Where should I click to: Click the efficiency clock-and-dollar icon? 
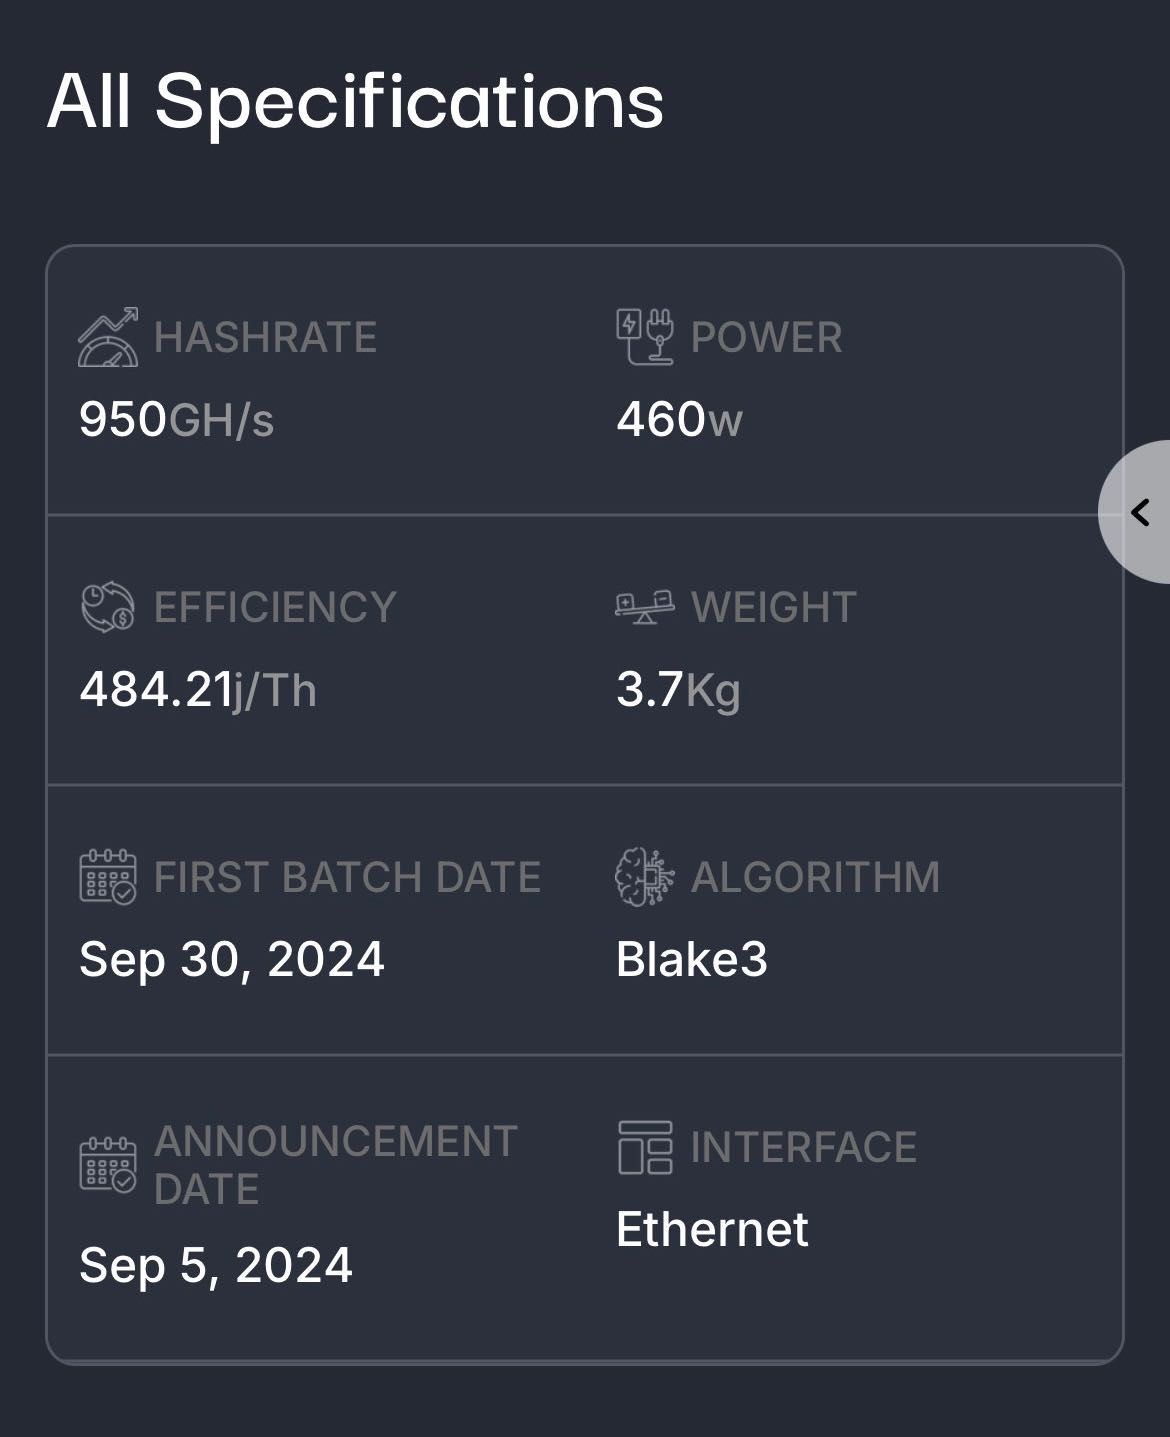click(108, 607)
